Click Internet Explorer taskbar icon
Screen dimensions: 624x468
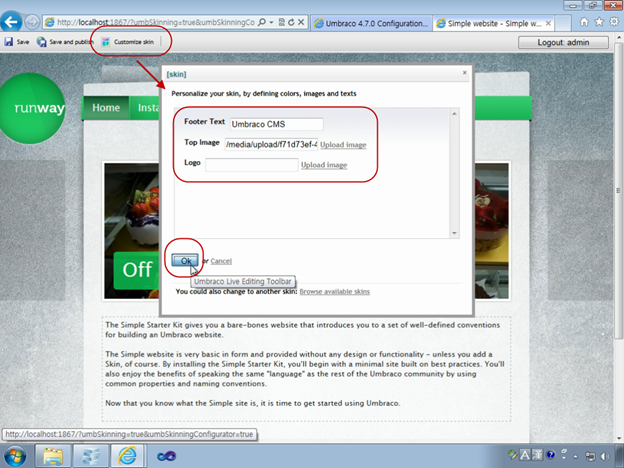click(x=127, y=456)
